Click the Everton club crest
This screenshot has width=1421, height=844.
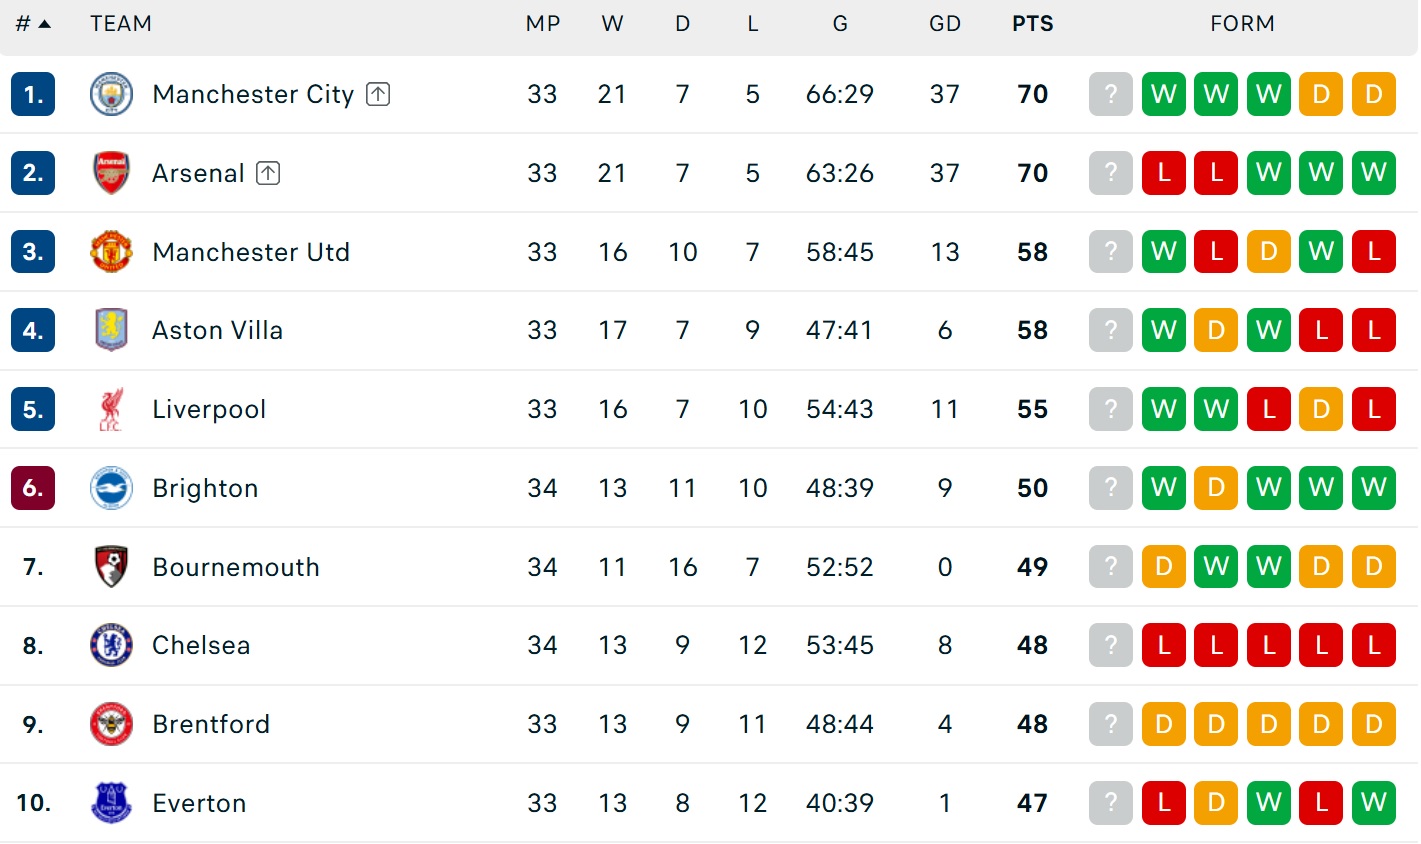pyautogui.click(x=111, y=803)
